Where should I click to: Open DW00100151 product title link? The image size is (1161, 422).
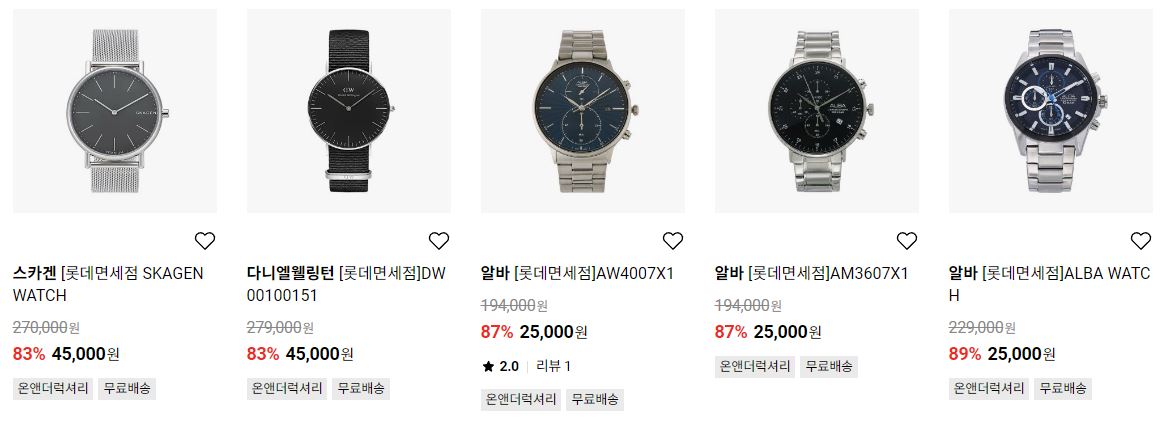click(347, 284)
